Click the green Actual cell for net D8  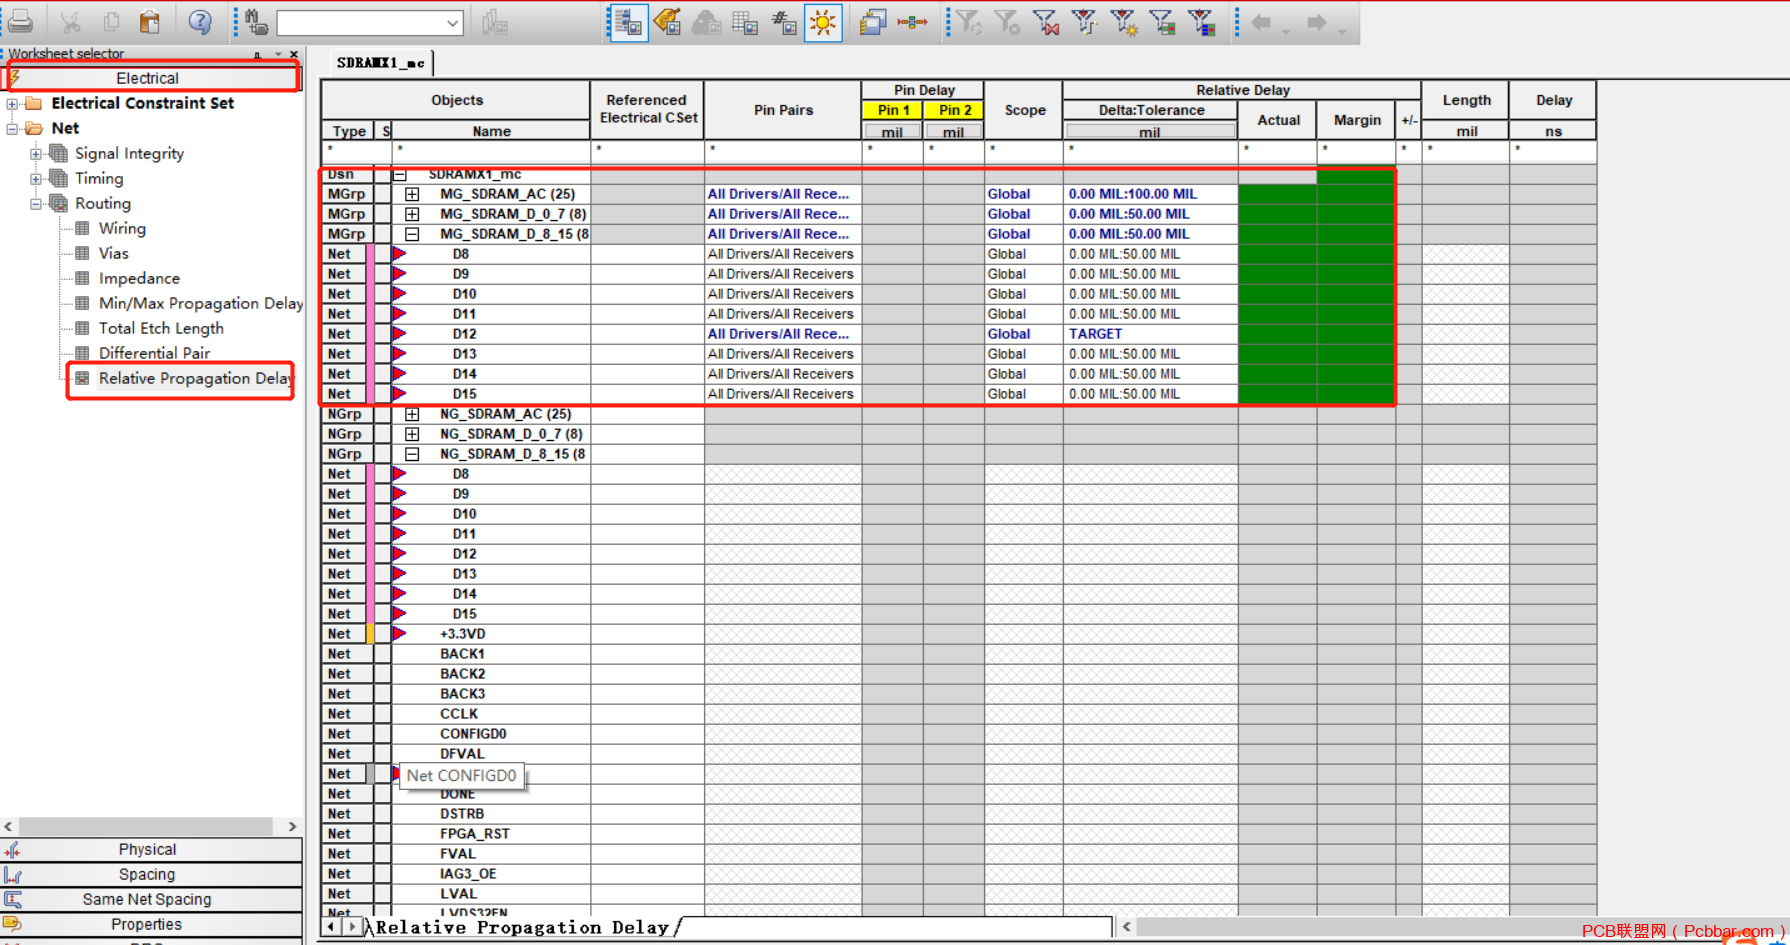[x=1277, y=254]
